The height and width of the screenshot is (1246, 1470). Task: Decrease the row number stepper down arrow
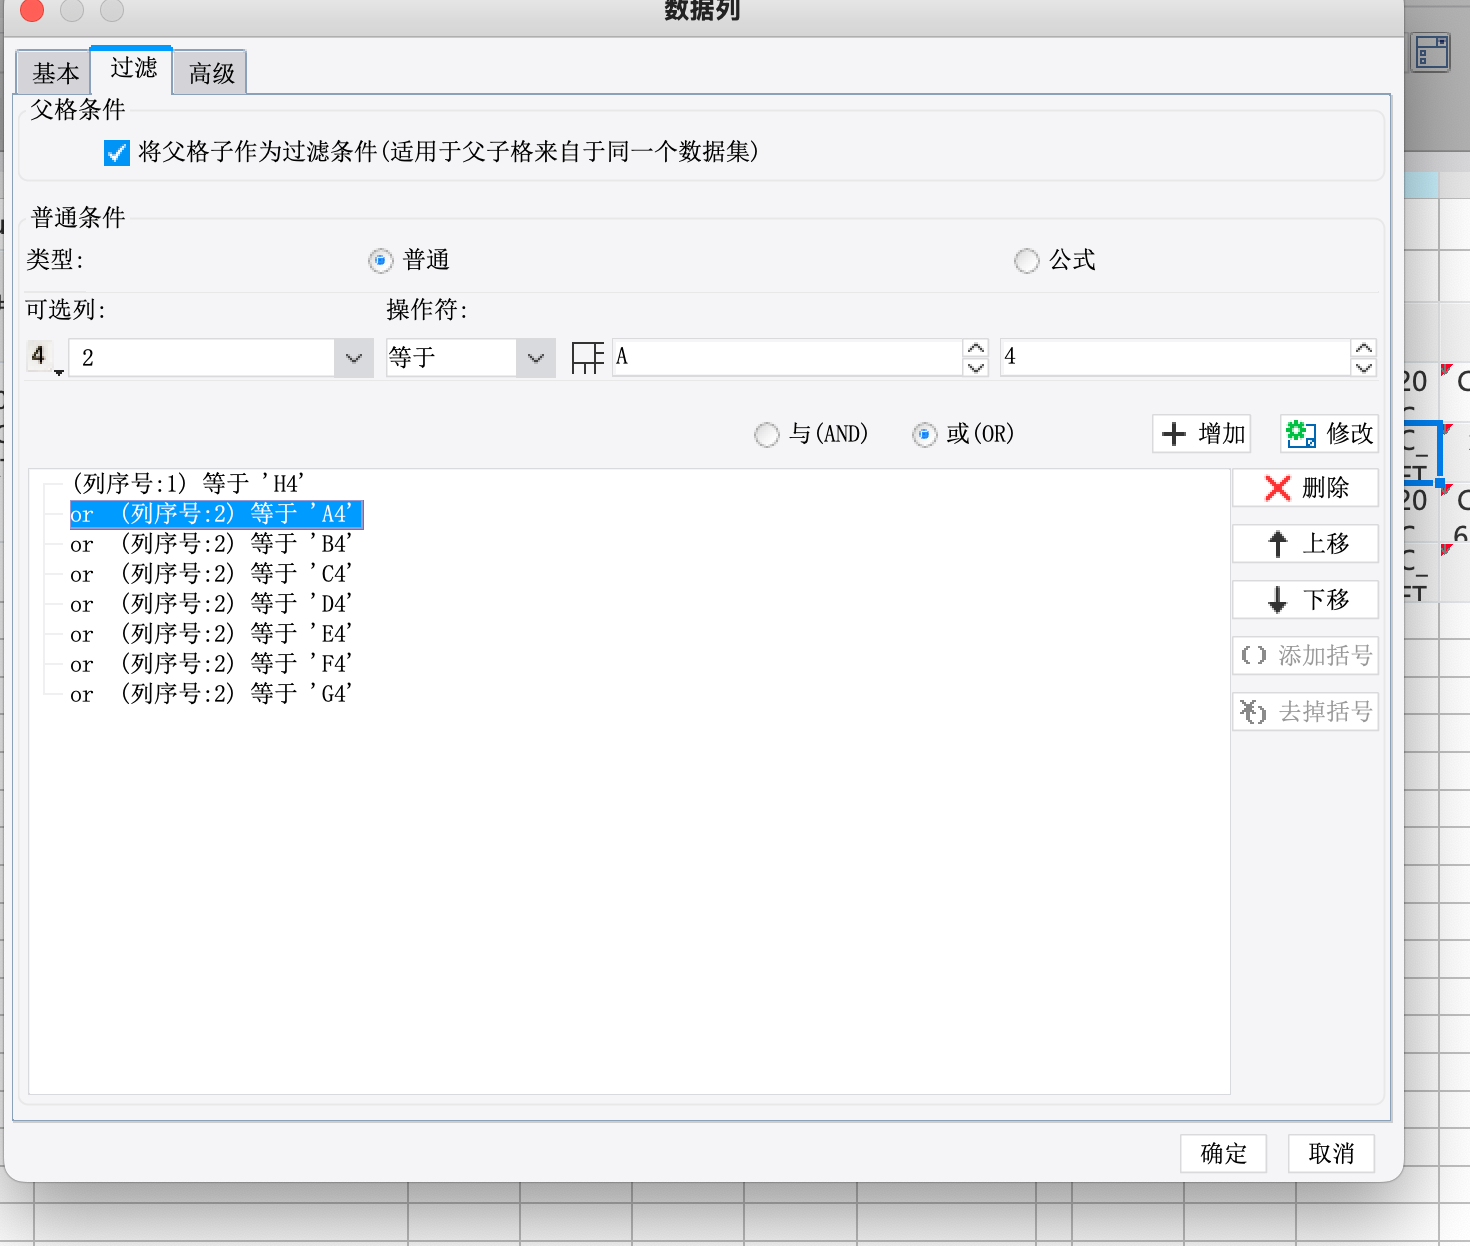[1364, 367]
